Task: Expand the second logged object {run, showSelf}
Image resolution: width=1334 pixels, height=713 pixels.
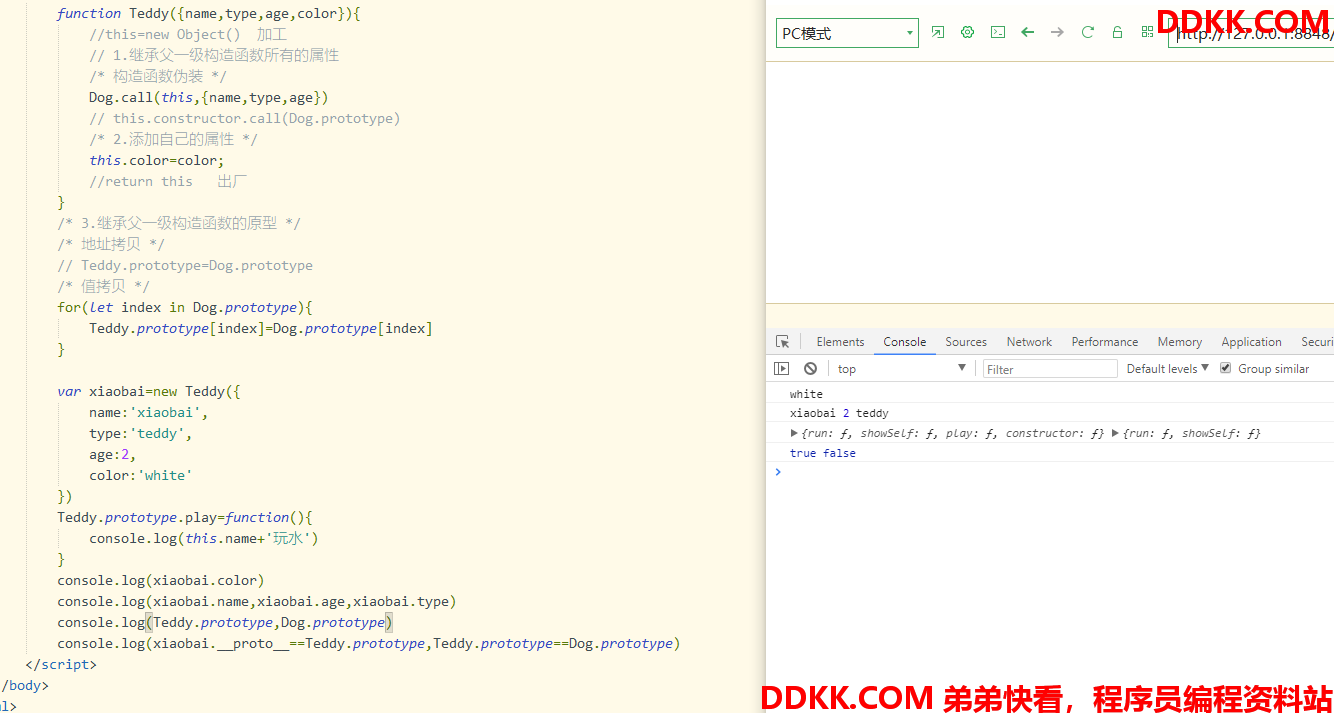Action: 1115,433
